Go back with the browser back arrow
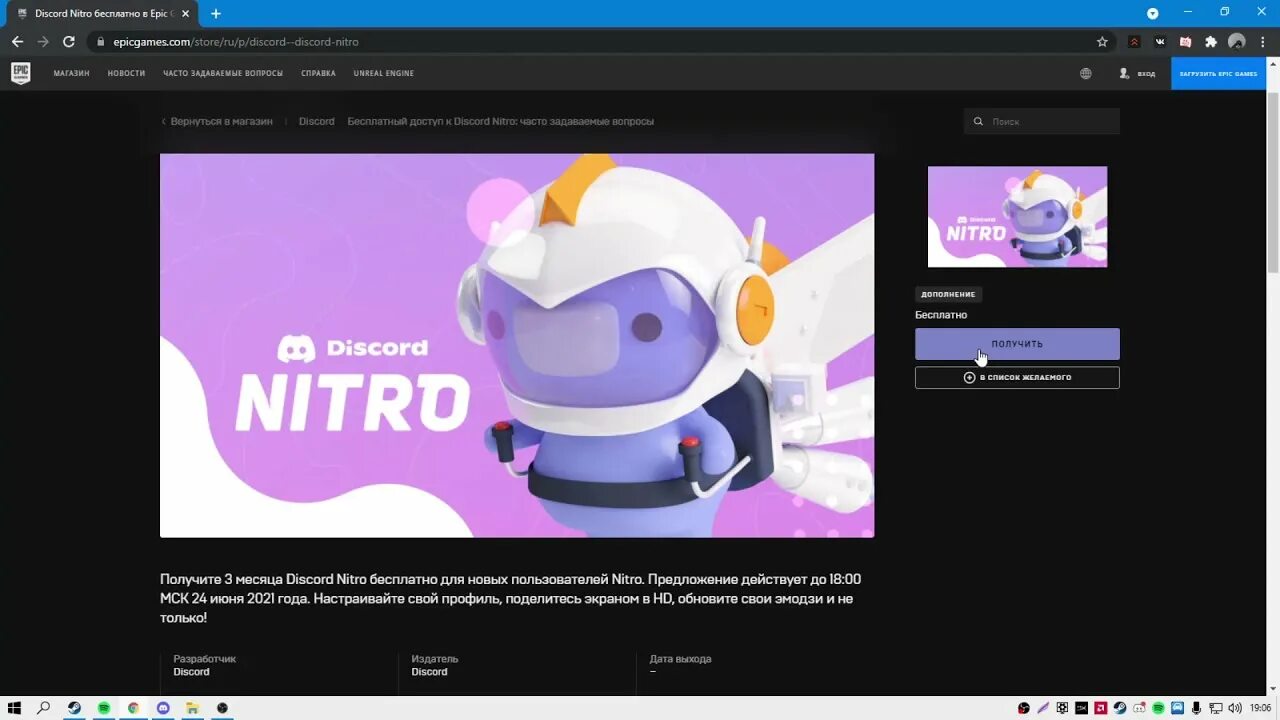1280x720 pixels. point(17,42)
